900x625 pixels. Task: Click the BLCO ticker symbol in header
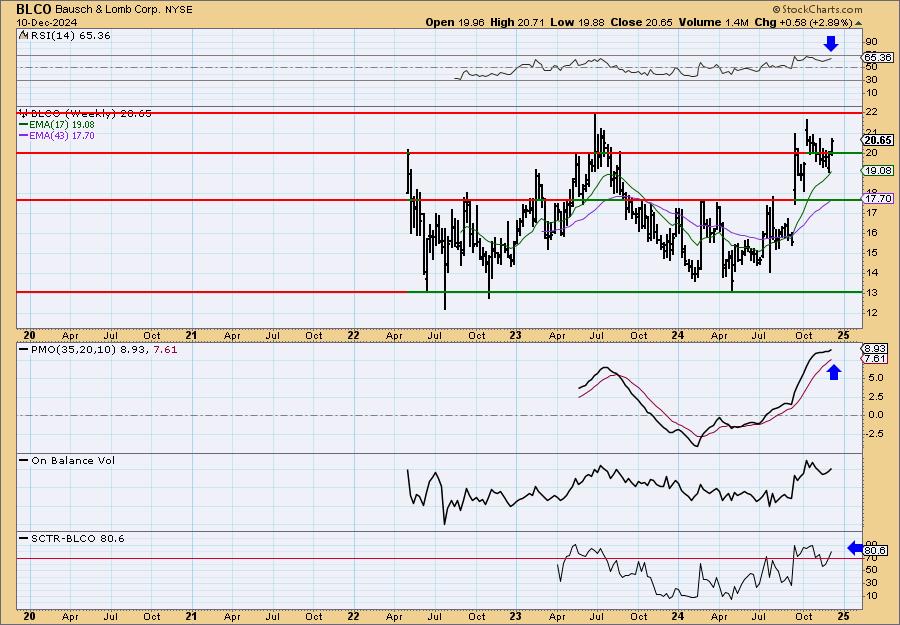point(34,9)
